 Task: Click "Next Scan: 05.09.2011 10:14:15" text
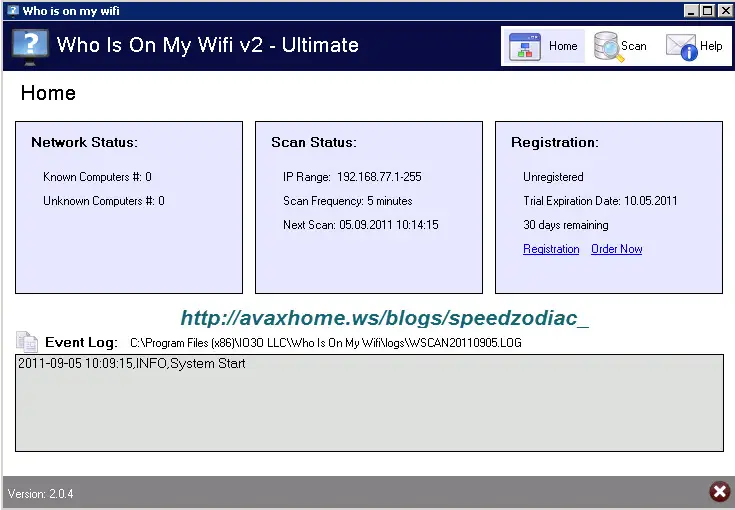(x=360, y=225)
